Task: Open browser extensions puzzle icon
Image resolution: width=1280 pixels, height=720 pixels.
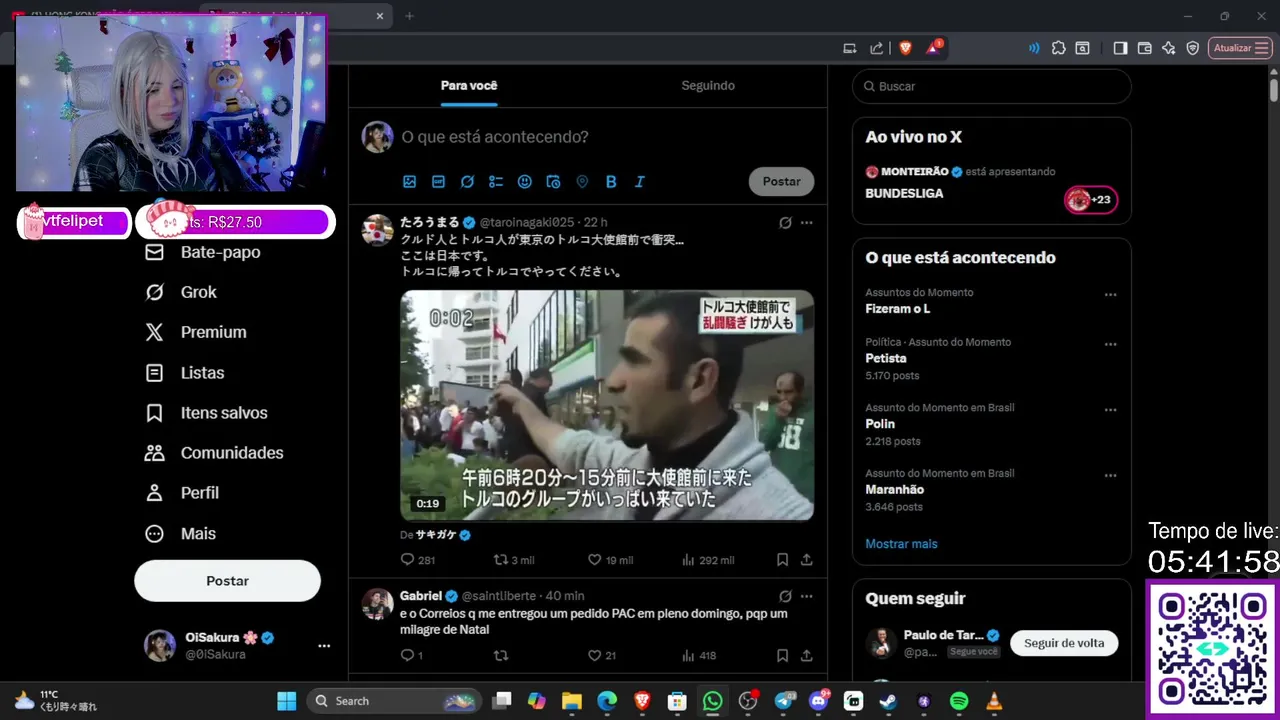Action: [x=1058, y=48]
